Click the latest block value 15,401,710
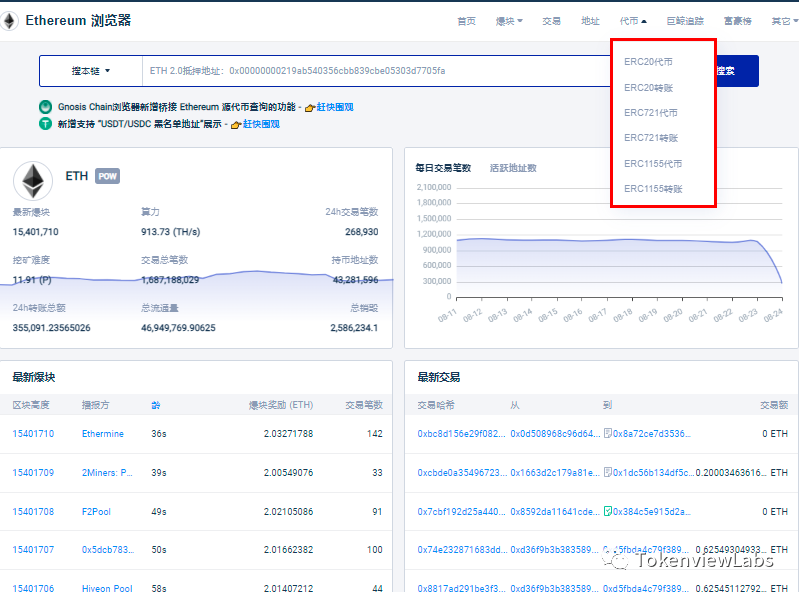The height and width of the screenshot is (592, 799). [36, 232]
